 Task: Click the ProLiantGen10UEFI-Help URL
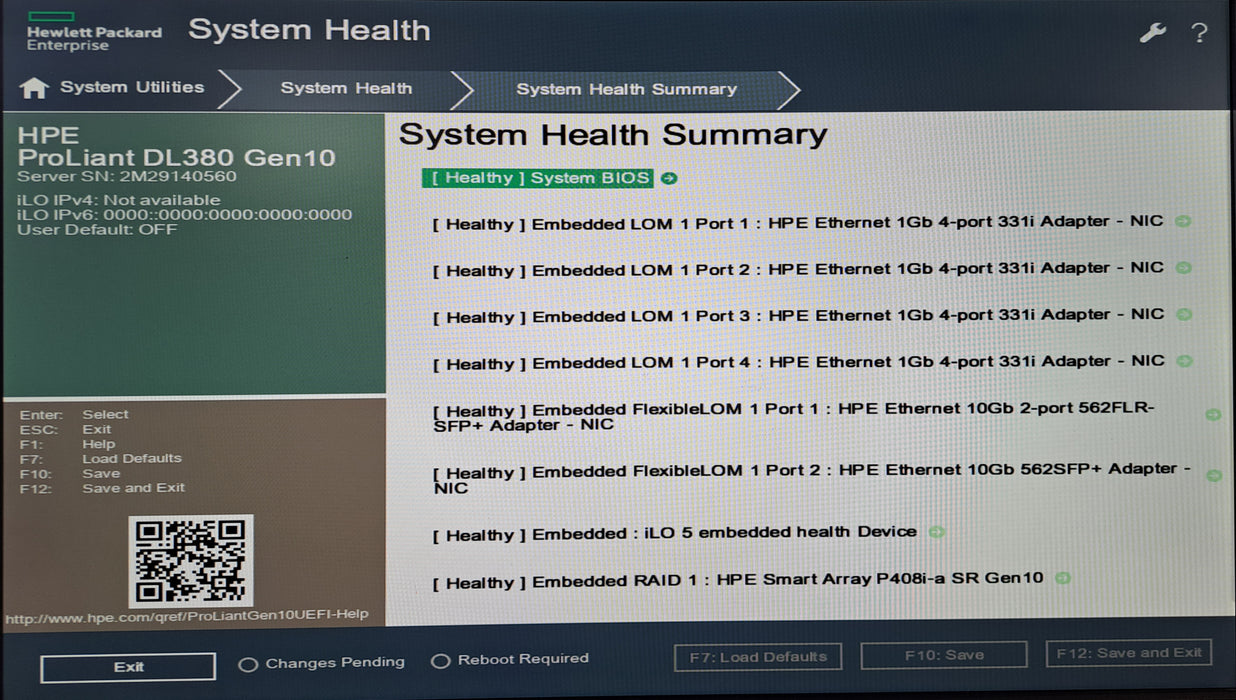[x=187, y=615]
